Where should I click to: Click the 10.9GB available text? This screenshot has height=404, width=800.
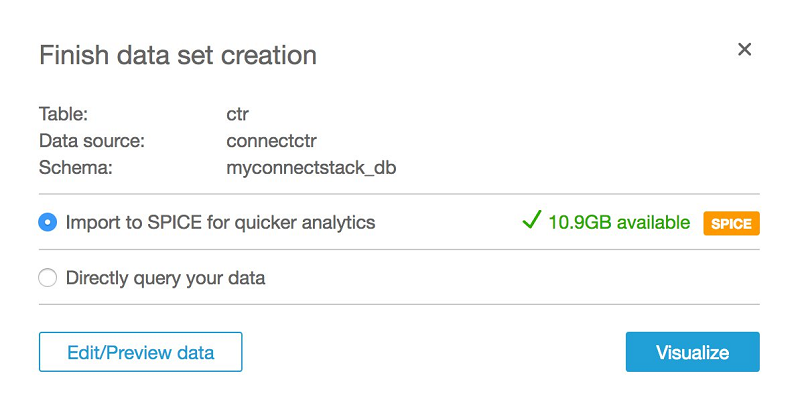pos(619,222)
